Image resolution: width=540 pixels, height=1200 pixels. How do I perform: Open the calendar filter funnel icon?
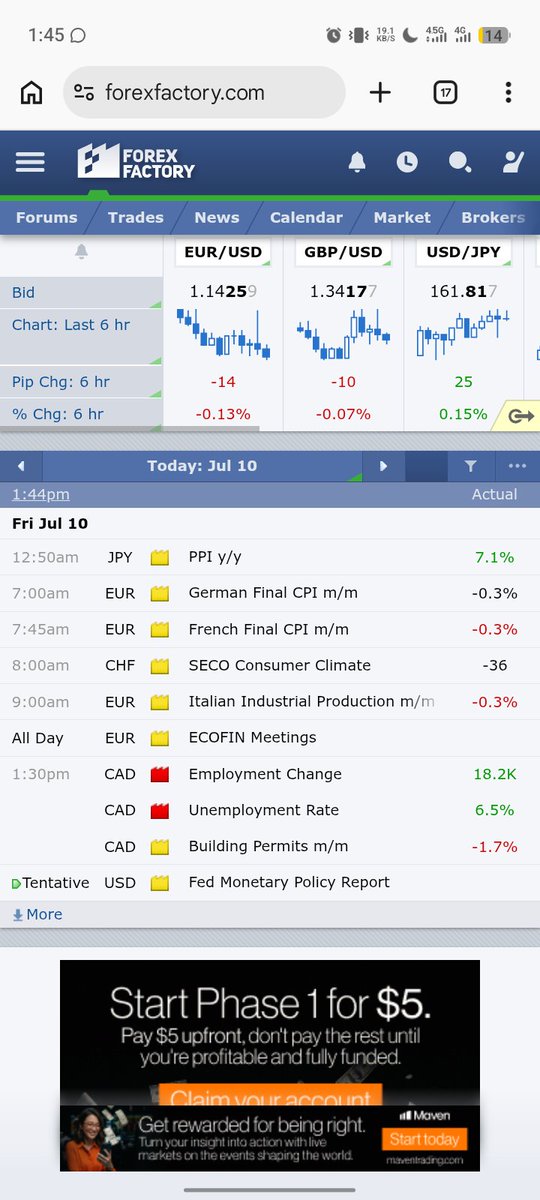tap(470, 466)
